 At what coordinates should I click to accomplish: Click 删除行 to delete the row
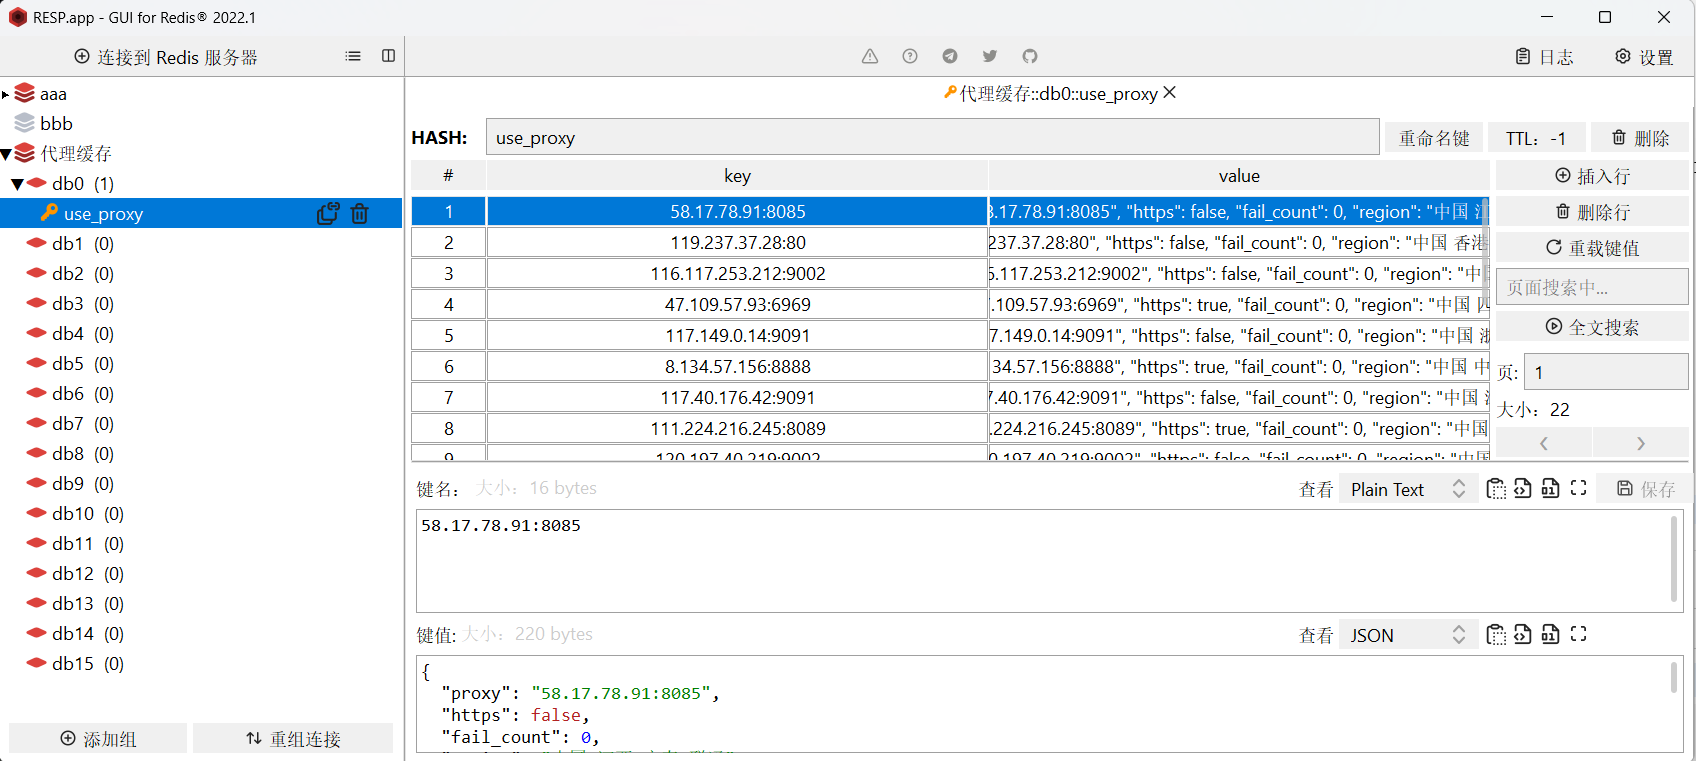tap(1592, 212)
